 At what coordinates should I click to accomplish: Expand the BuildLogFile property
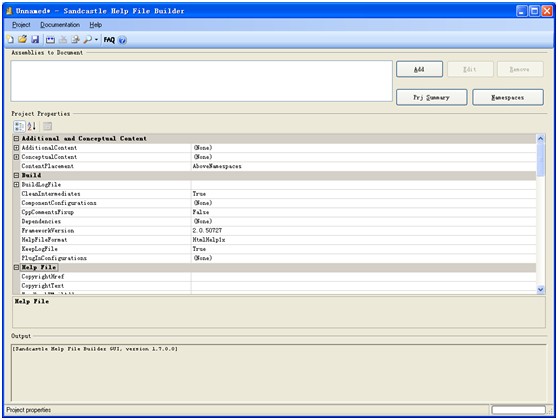pos(16,184)
